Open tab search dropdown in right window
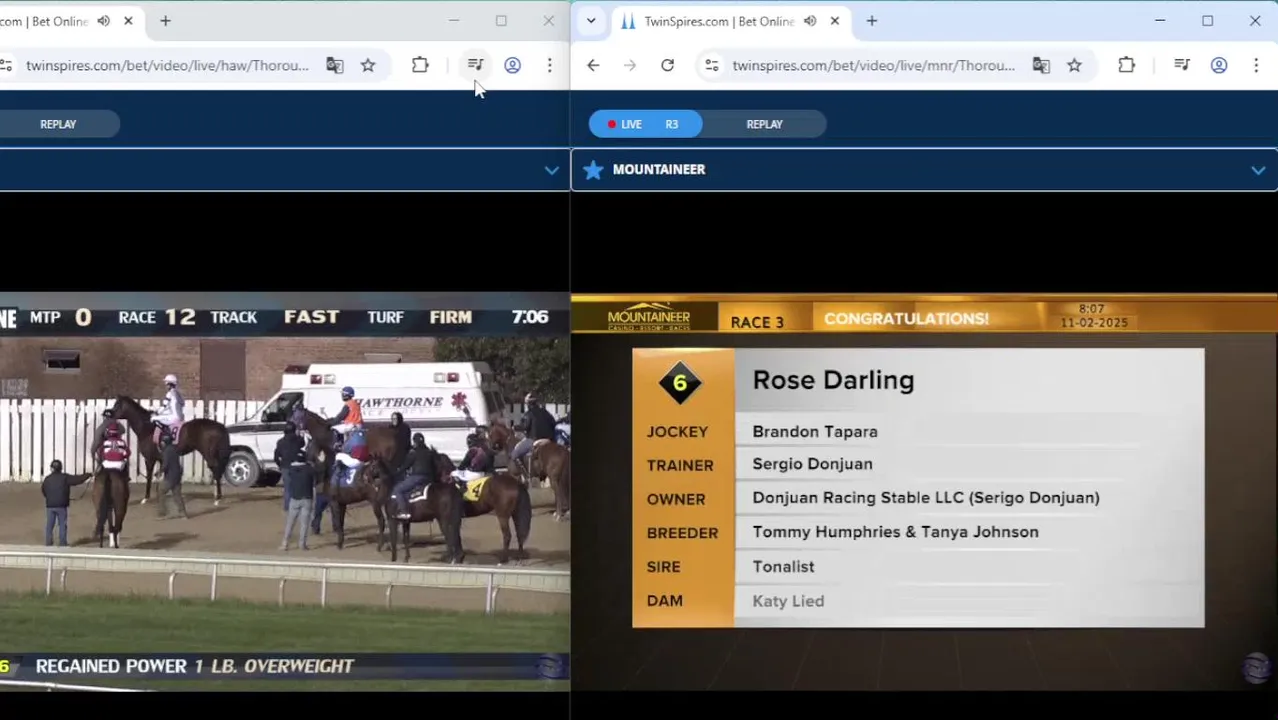This screenshot has height=720, width=1278. click(591, 21)
